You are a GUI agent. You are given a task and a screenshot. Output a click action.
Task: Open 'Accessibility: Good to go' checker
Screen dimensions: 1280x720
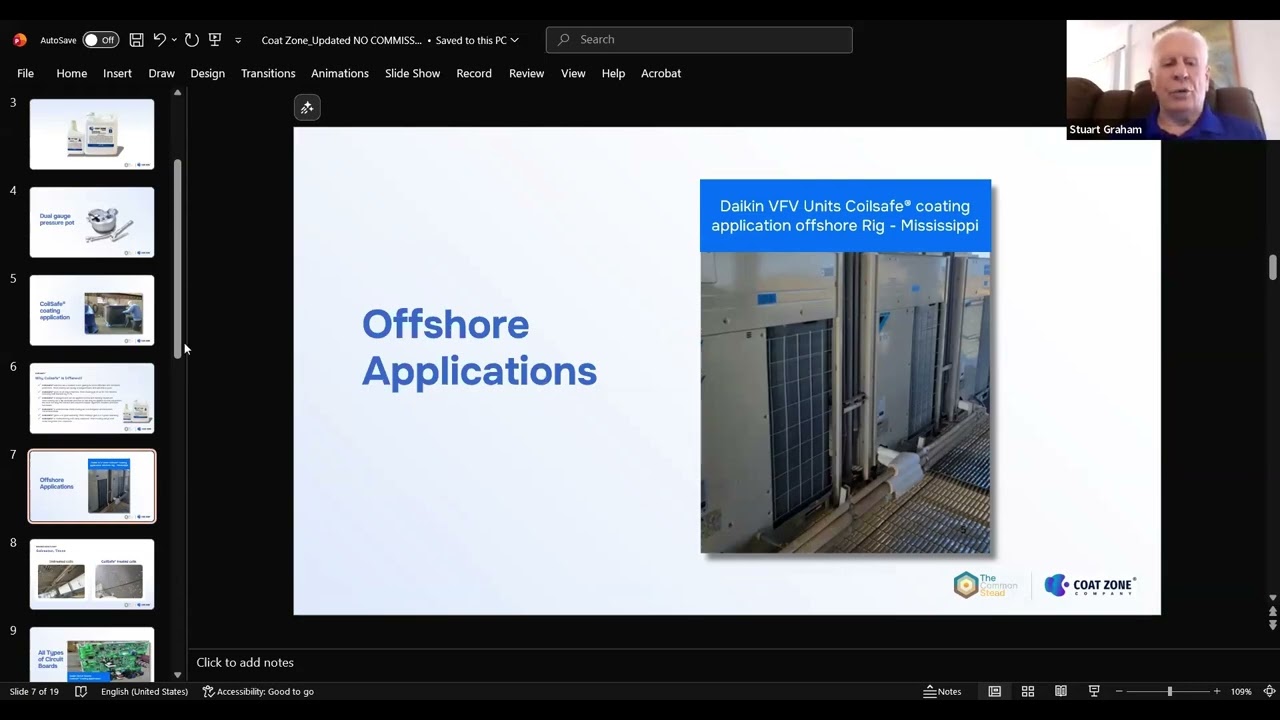258,691
